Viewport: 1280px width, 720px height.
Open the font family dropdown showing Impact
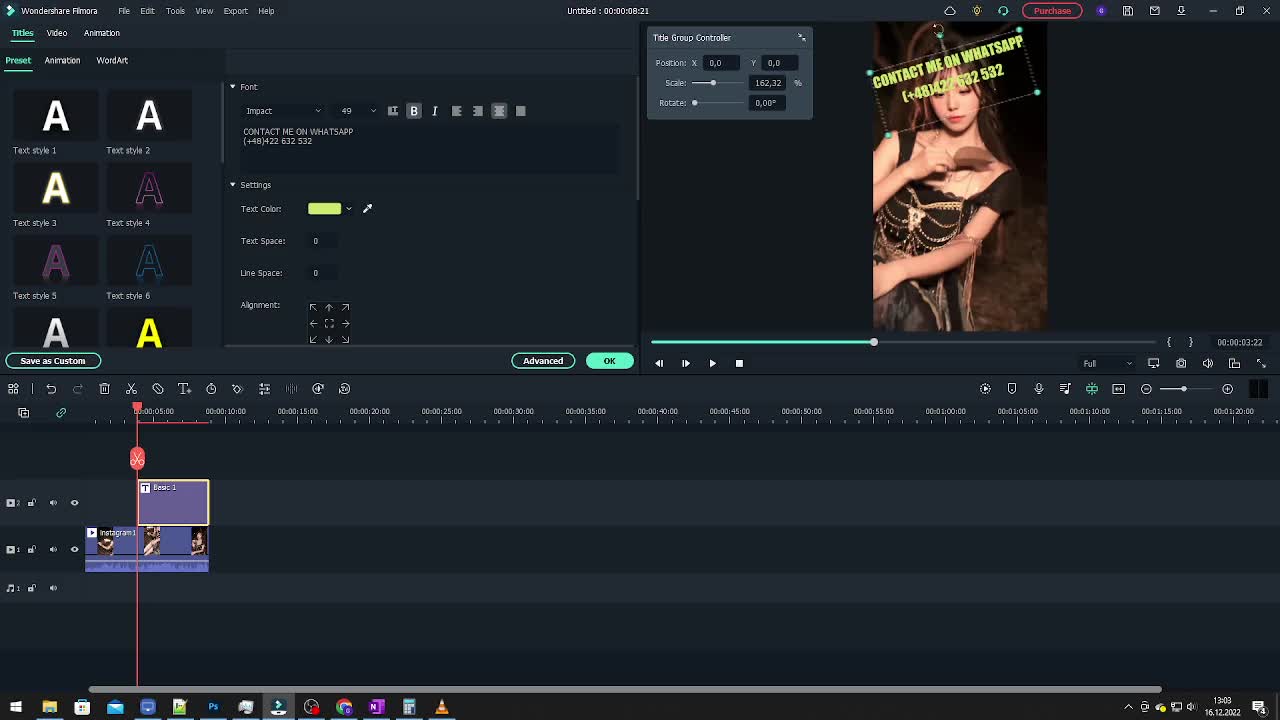tap(283, 110)
